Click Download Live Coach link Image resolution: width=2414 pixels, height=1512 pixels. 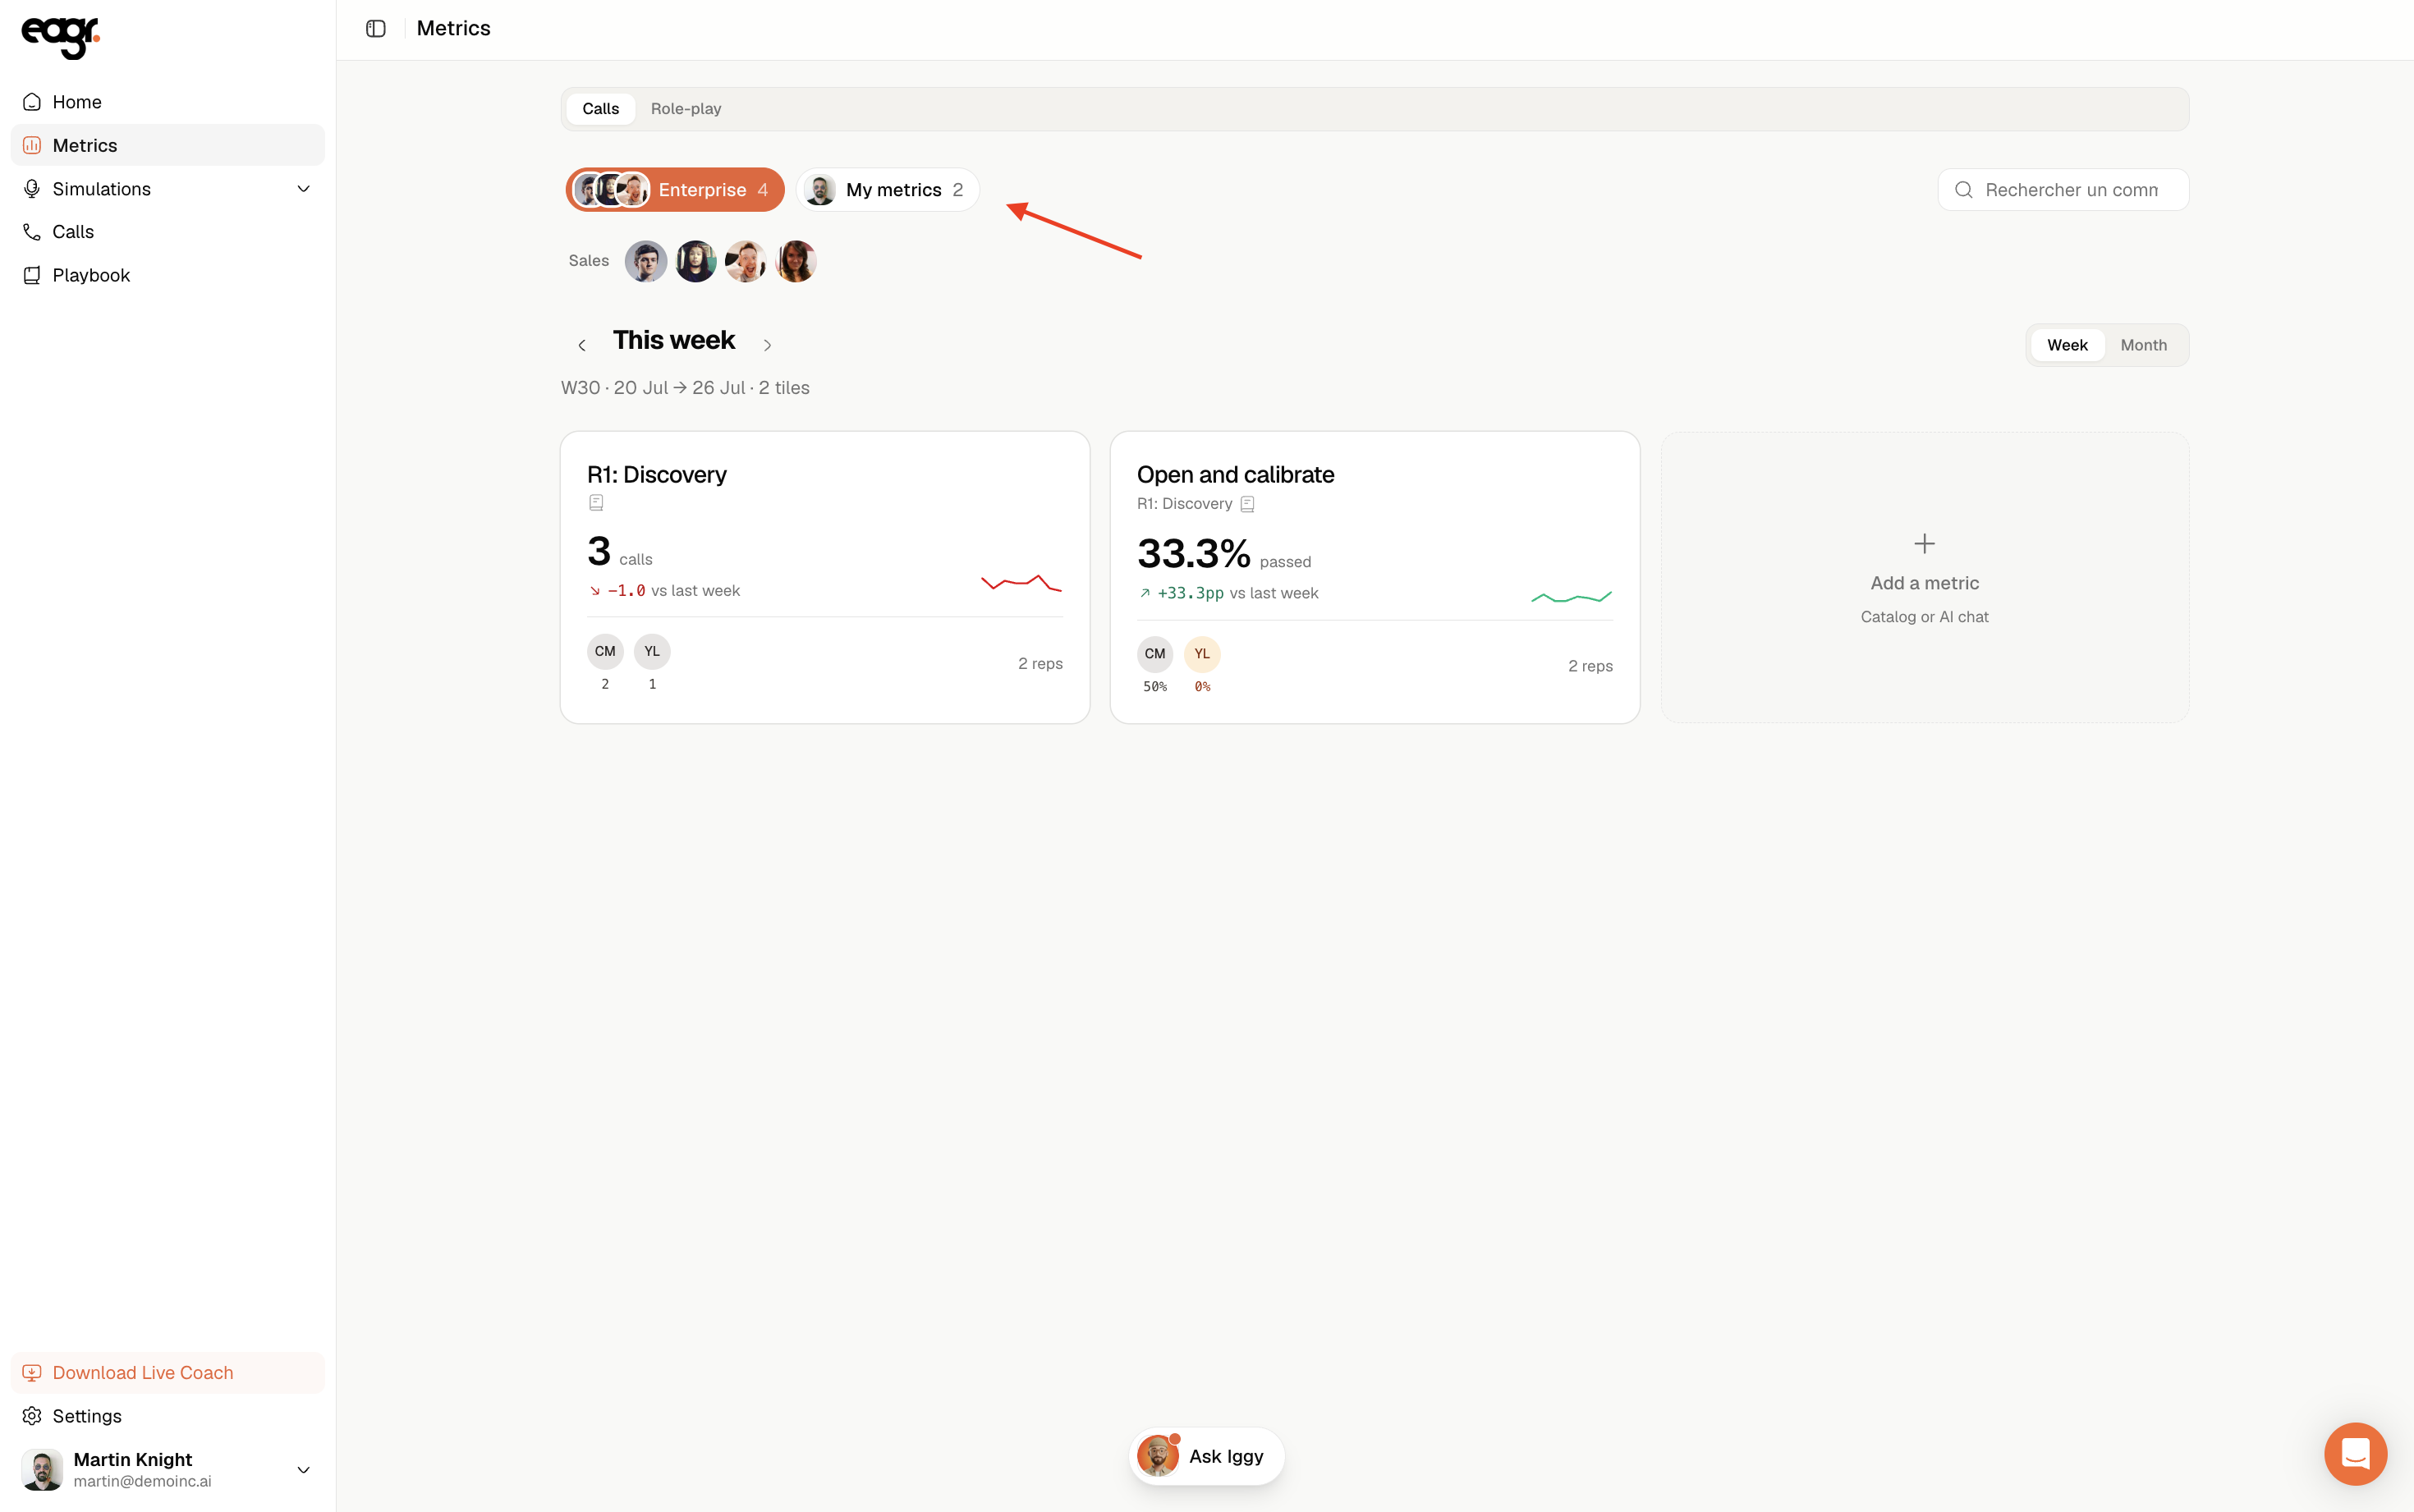168,1373
